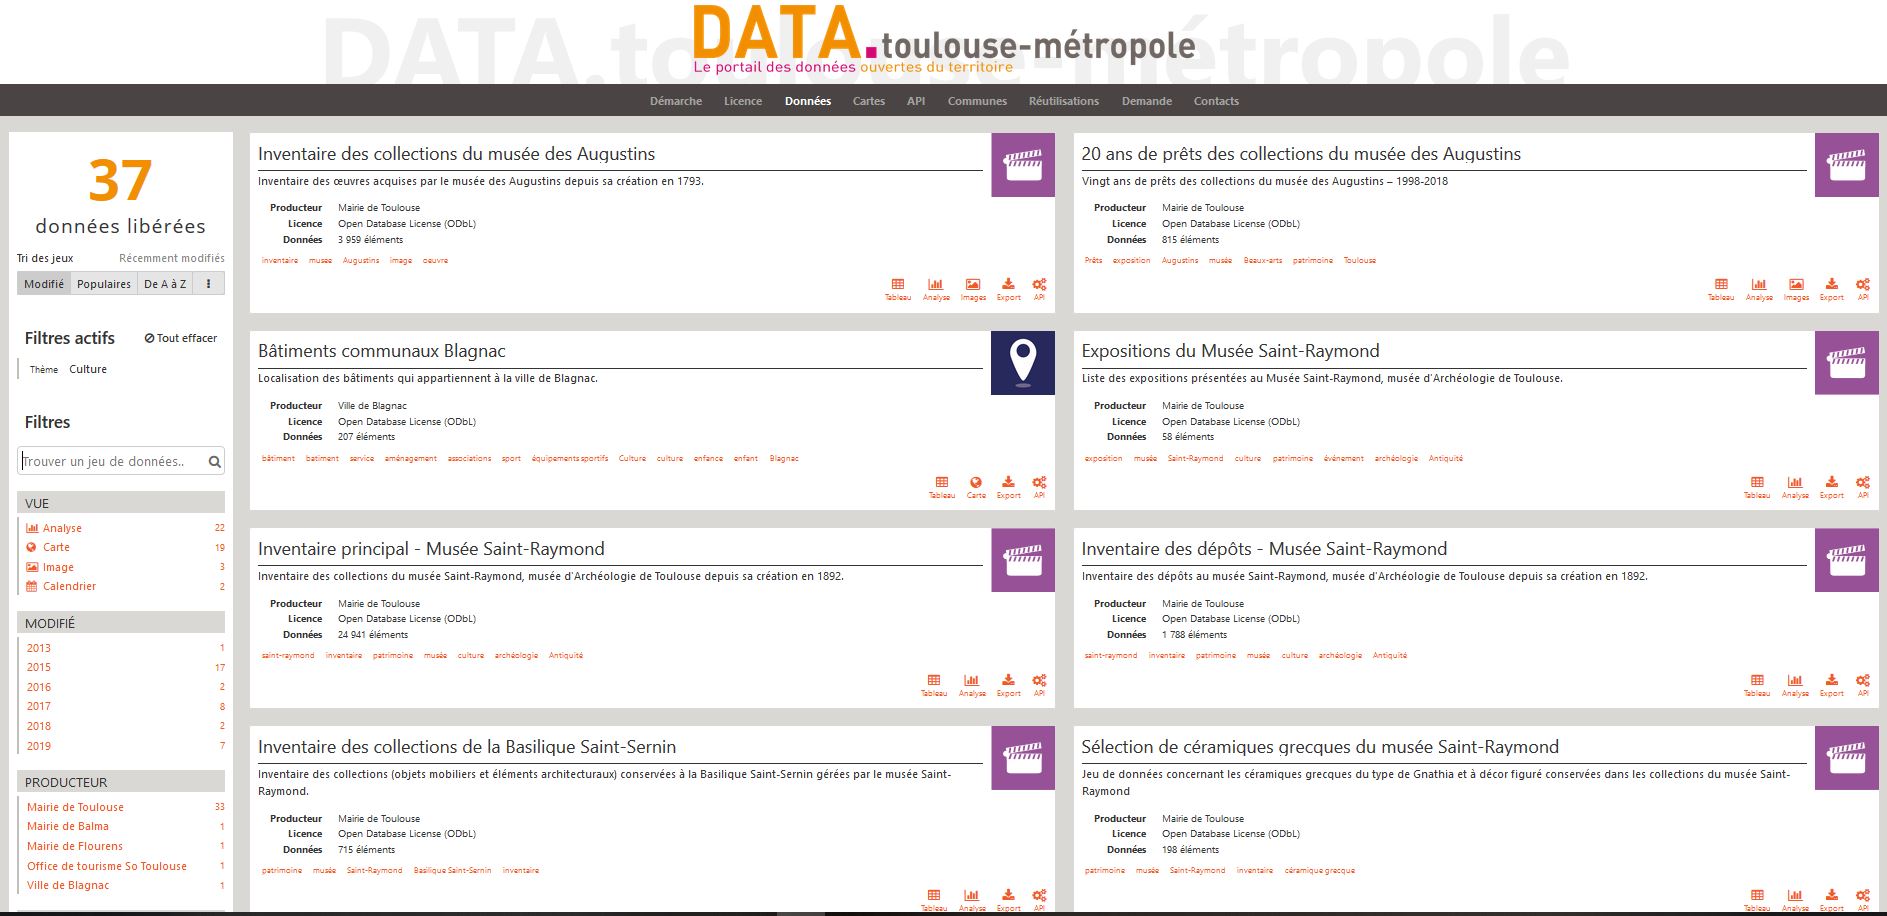The width and height of the screenshot is (1887, 916).
Task: Sort datasets by Populaires
Action: click(104, 284)
